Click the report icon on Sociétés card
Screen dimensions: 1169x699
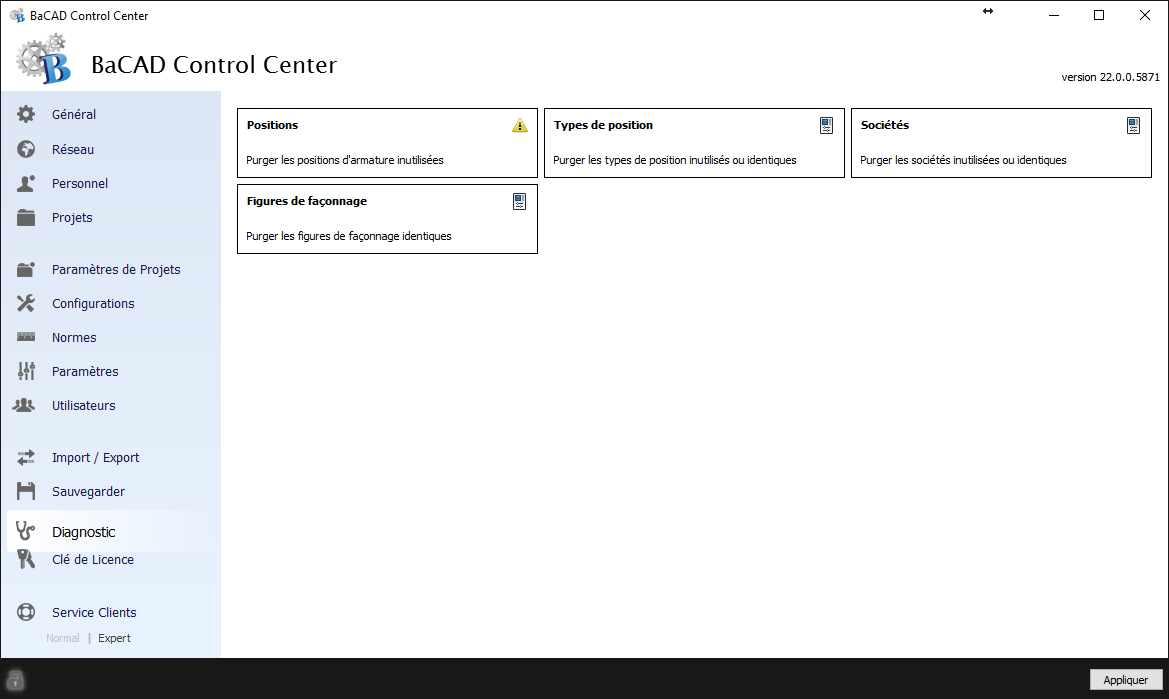pyautogui.click(x=1133, y=125)
